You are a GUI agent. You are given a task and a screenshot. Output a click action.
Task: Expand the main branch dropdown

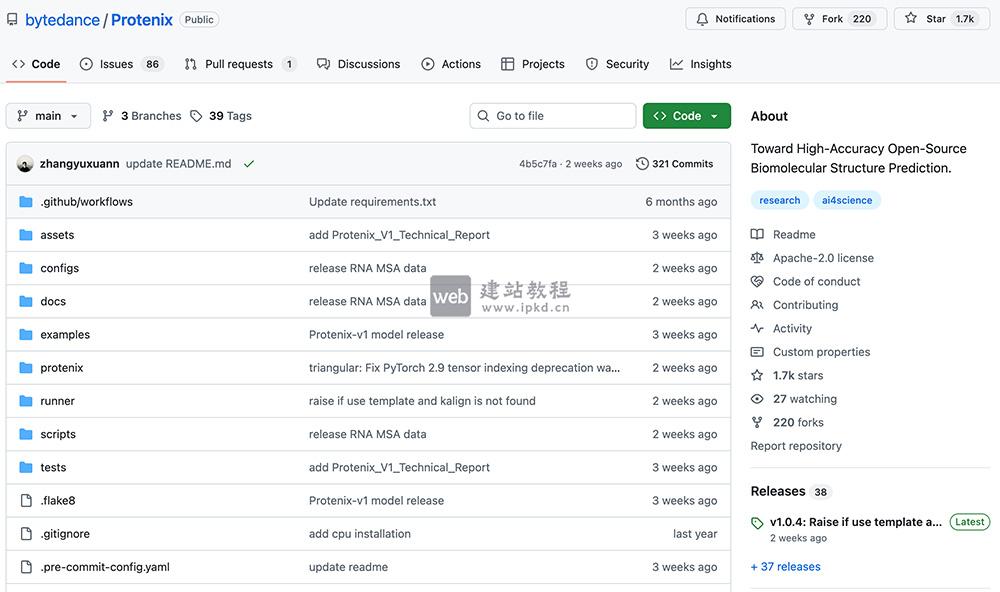47,115
